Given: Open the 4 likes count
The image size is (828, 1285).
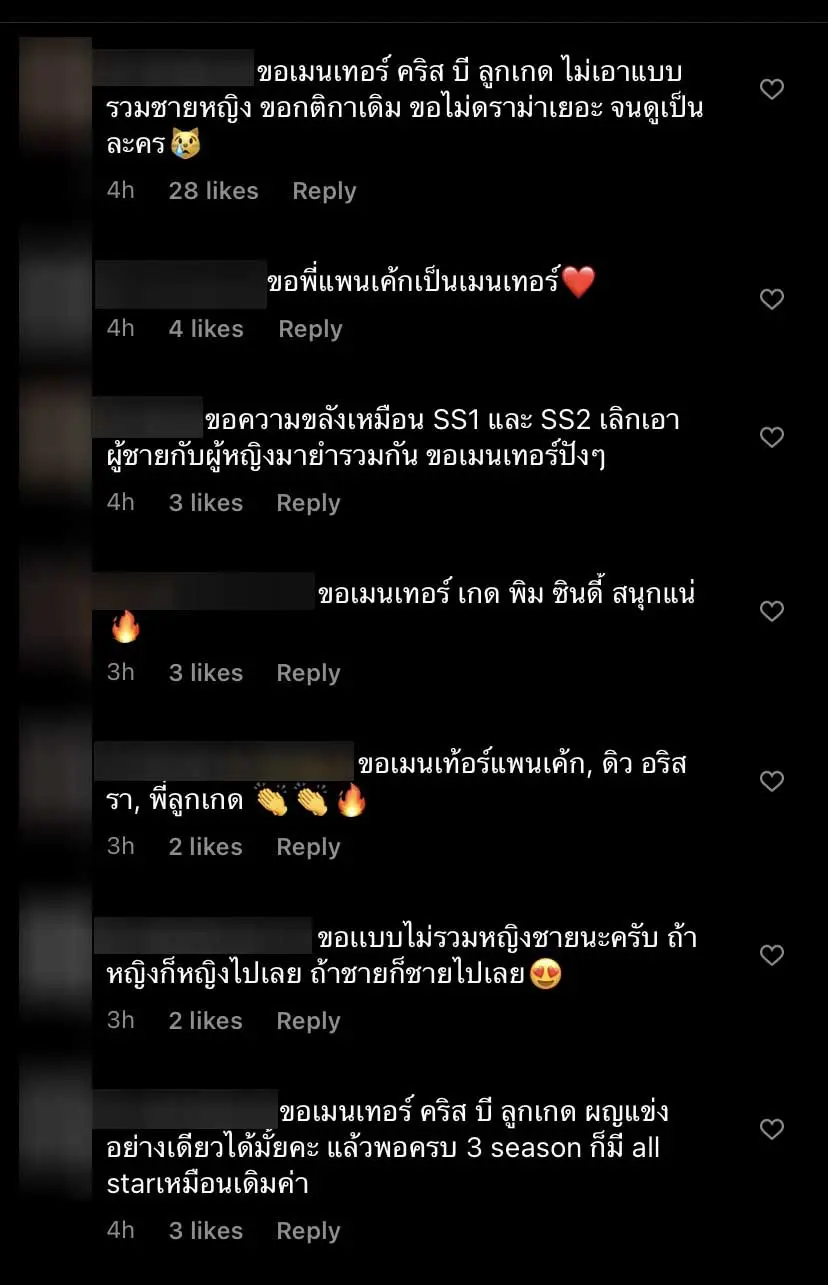Looking at the screenshot, I should [206, 329].
